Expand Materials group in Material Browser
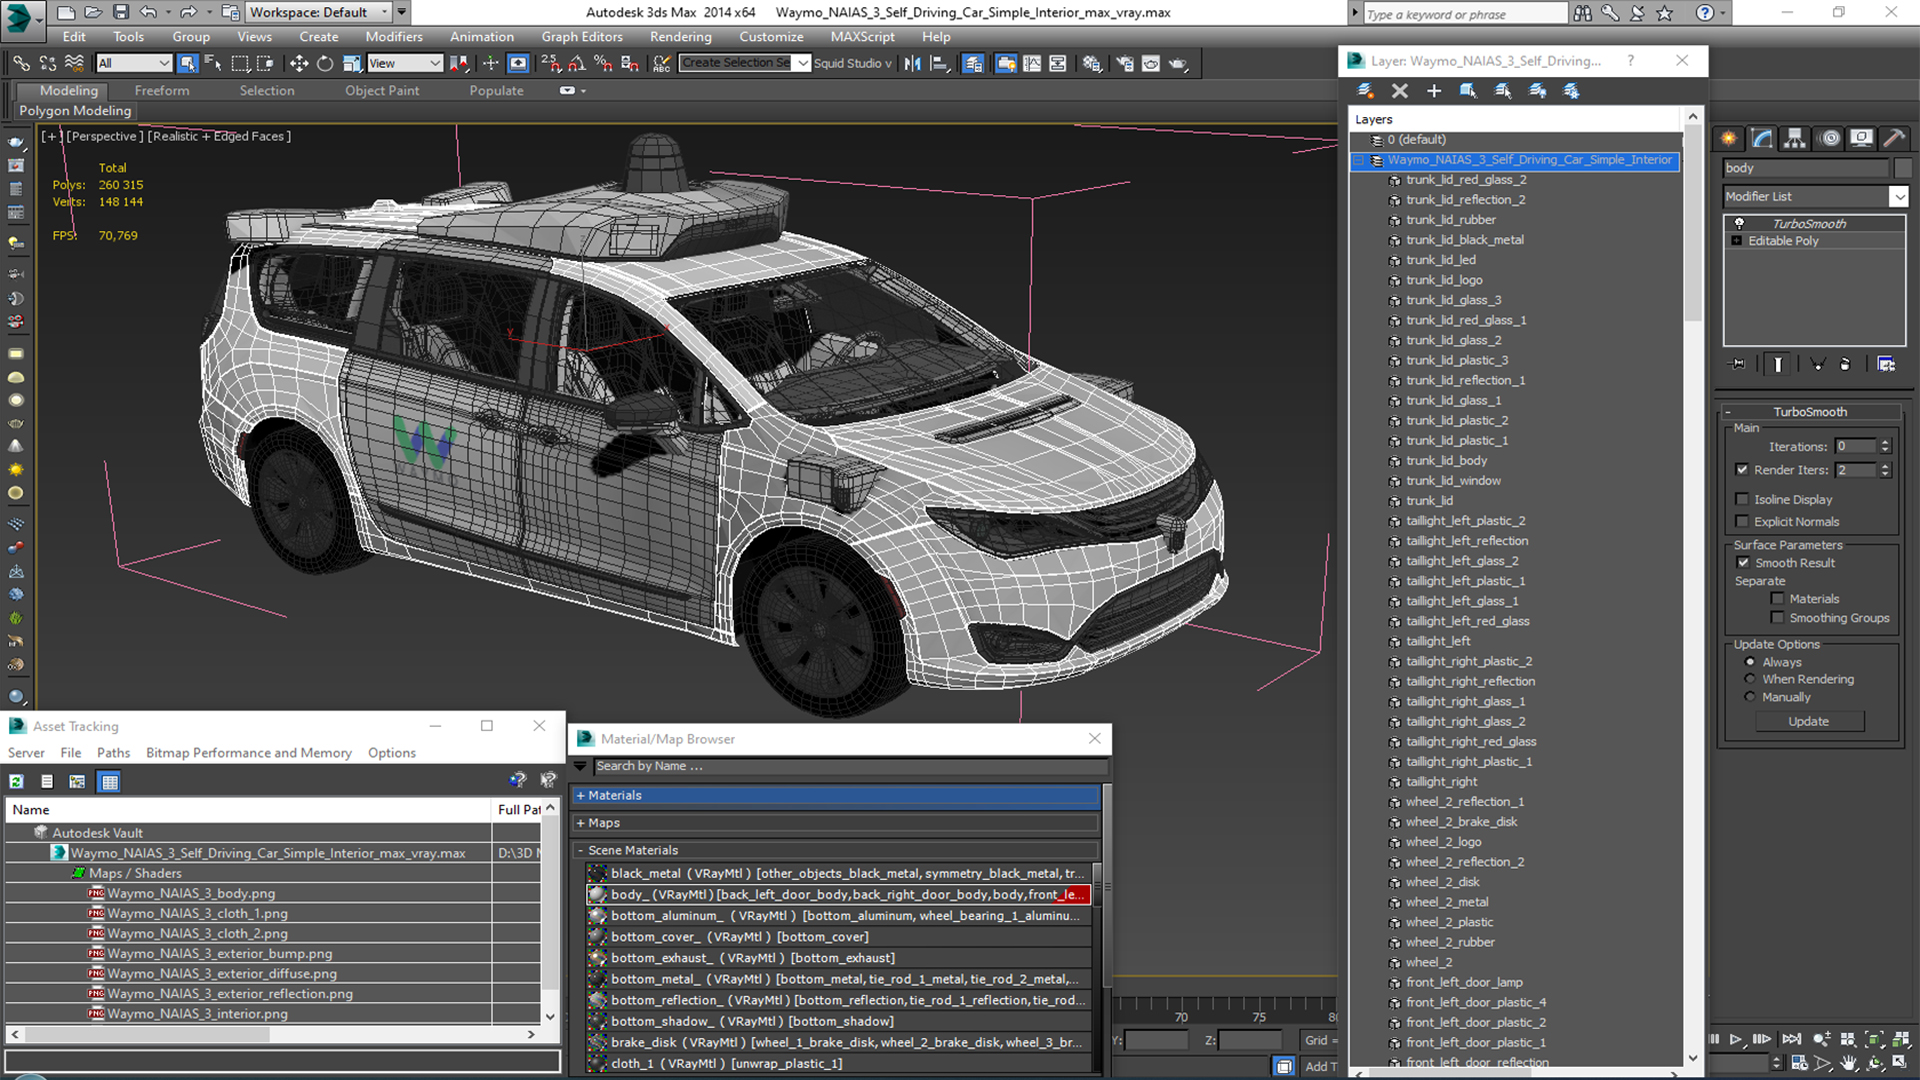The height and width of the screenshot is (1080, 1920). tap(581, 796)
